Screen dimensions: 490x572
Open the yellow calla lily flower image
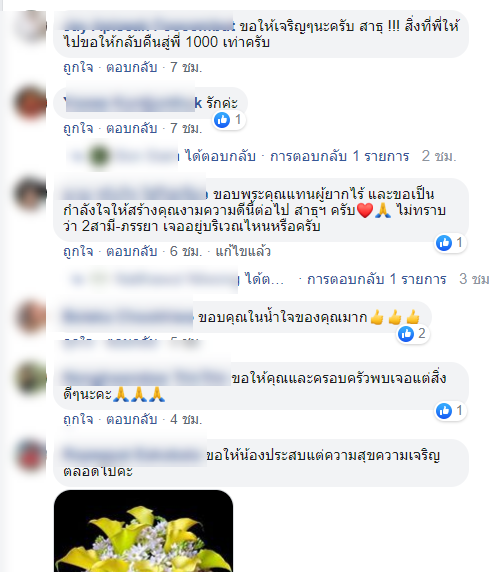143,531
